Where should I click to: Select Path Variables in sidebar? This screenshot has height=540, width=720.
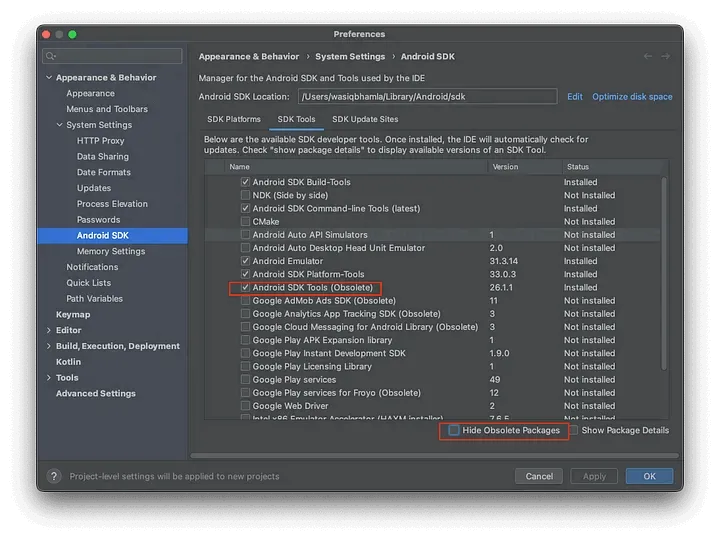[95, 298]
